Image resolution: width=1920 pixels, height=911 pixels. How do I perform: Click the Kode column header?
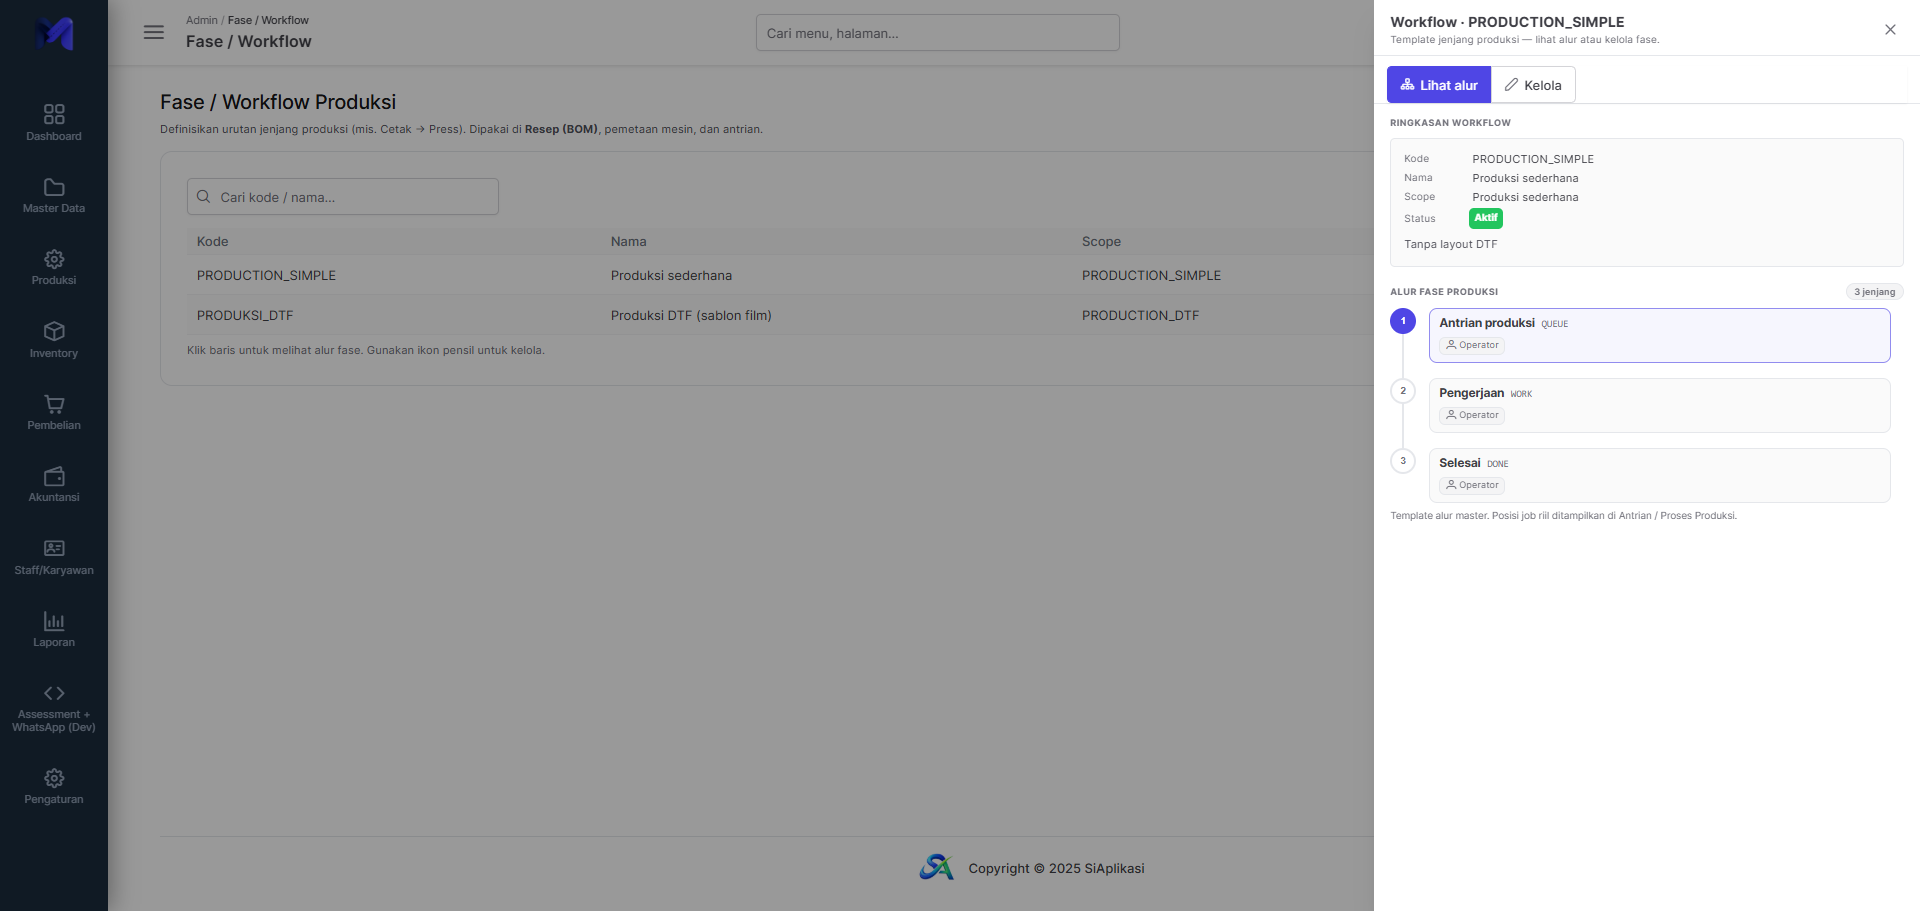(213, 241)
